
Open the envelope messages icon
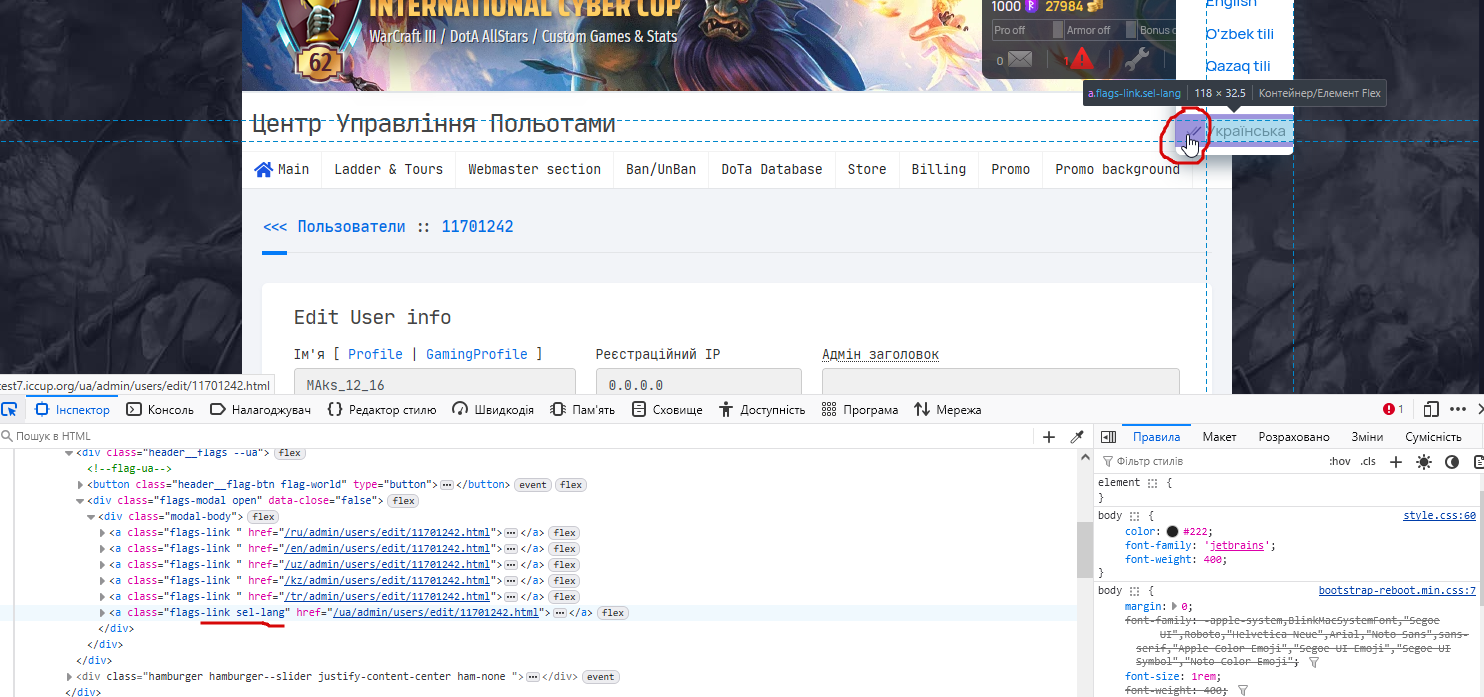point(1019,60)
